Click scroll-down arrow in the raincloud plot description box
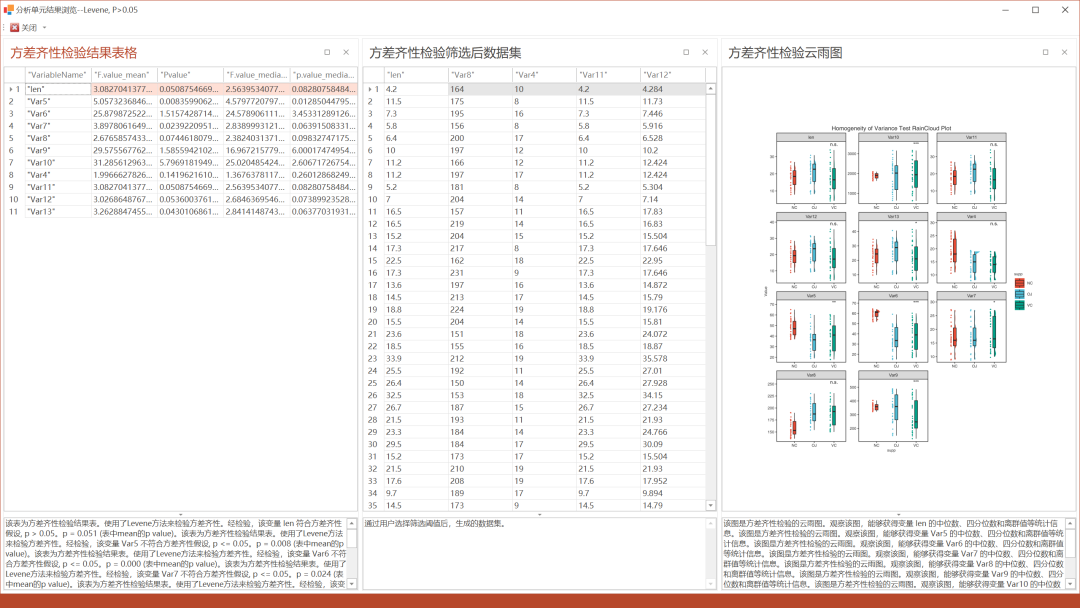Viewport: 1080px width, 608px height. click(1070, 584)
